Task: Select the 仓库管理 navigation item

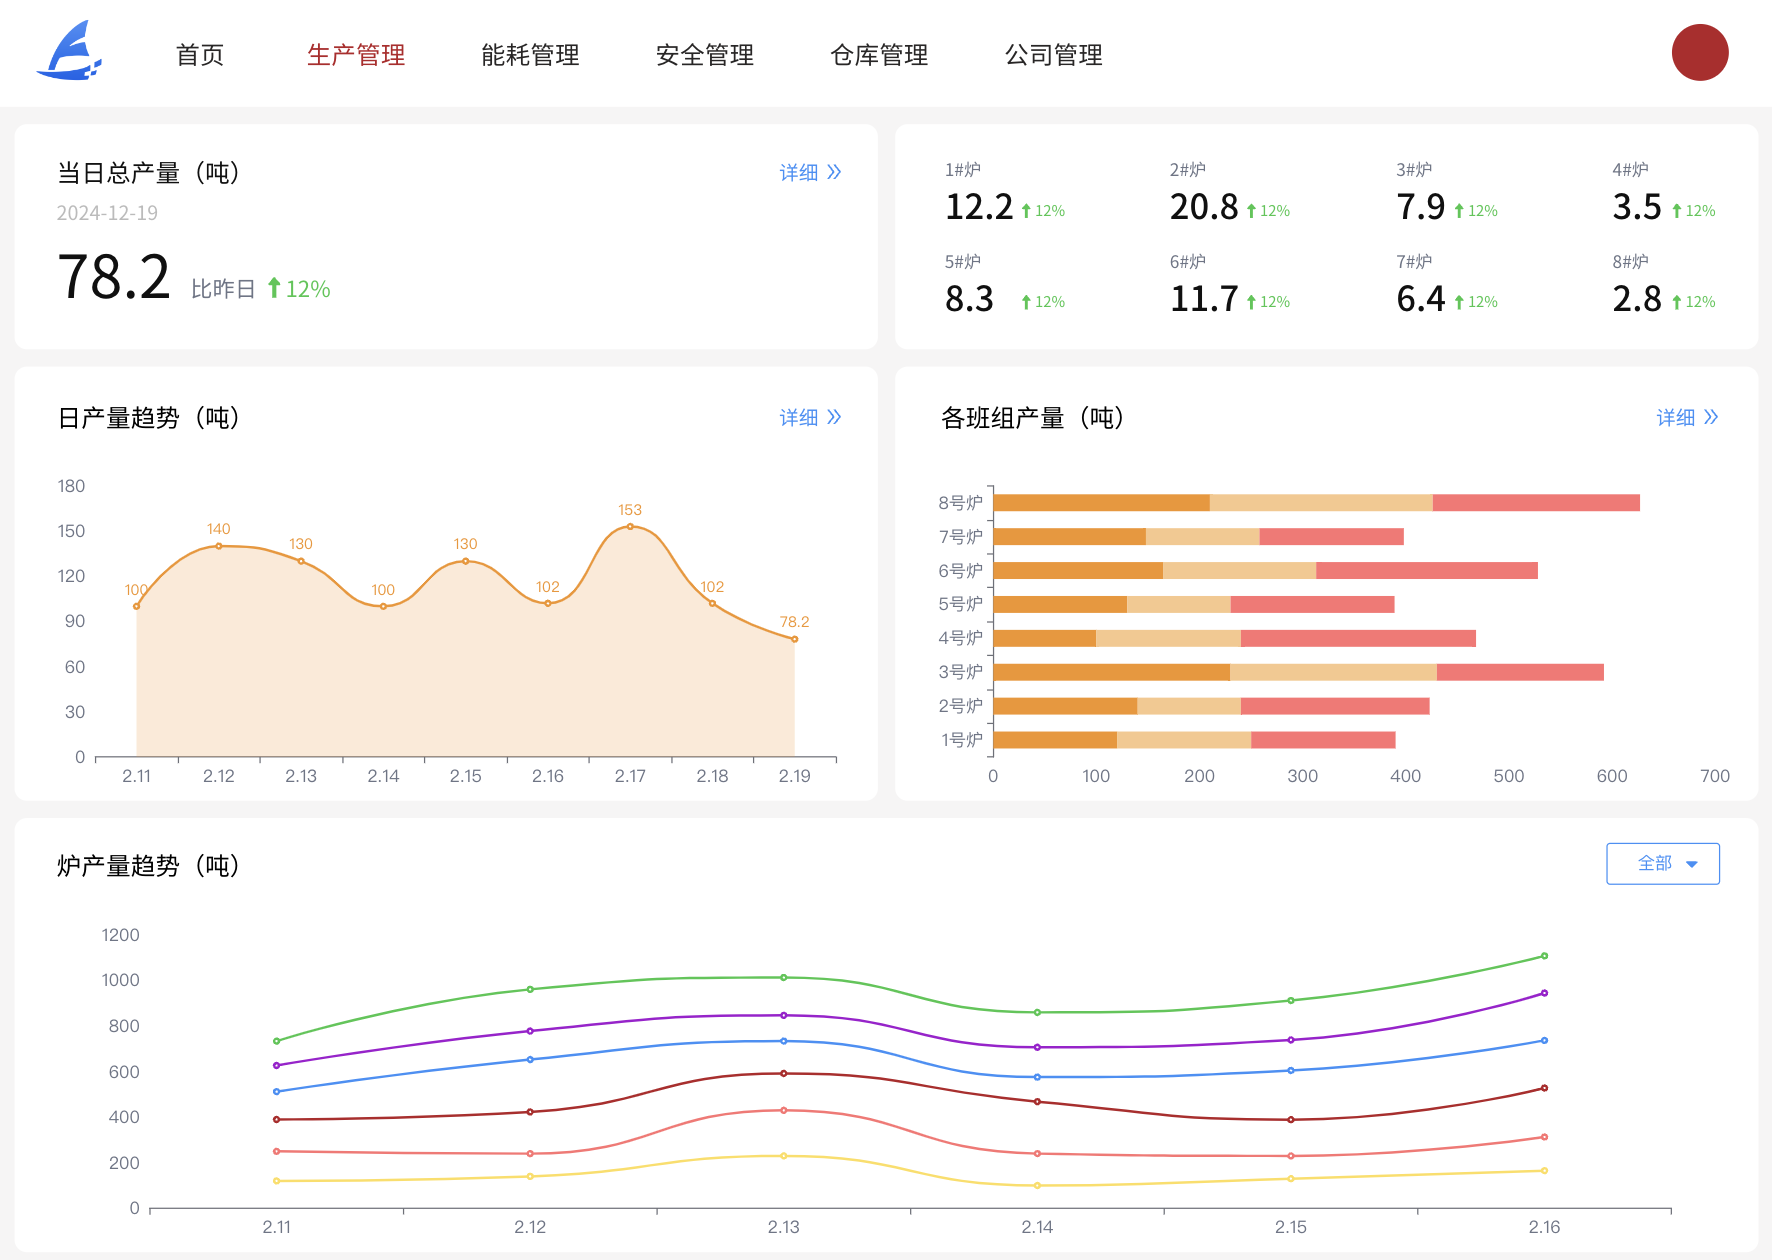Action: point(879,55)
